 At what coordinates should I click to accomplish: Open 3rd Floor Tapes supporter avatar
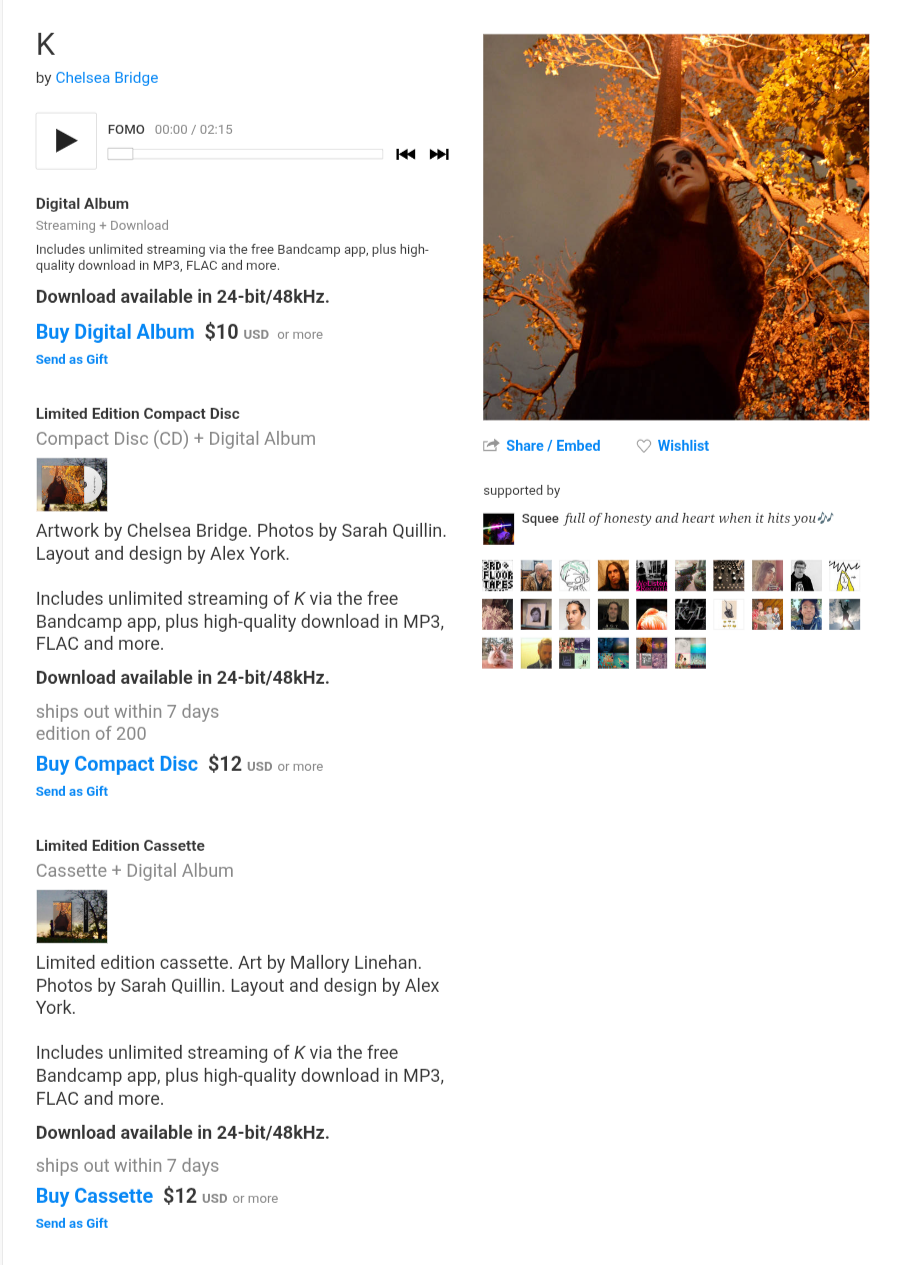(x=498, y=576)
